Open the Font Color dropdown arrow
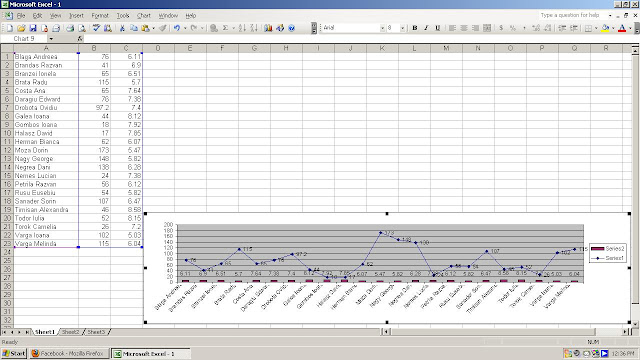This screenshot has height=360, width=640. pos(630,28)
